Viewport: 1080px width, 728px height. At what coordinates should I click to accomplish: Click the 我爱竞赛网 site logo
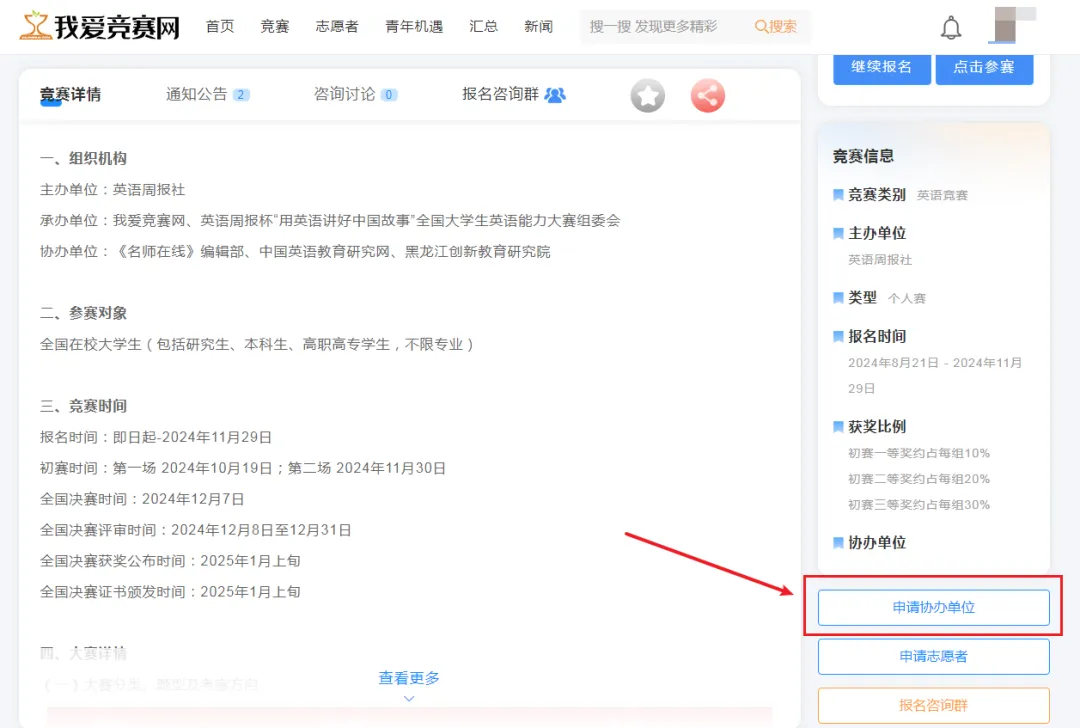[x=101, y=26]
